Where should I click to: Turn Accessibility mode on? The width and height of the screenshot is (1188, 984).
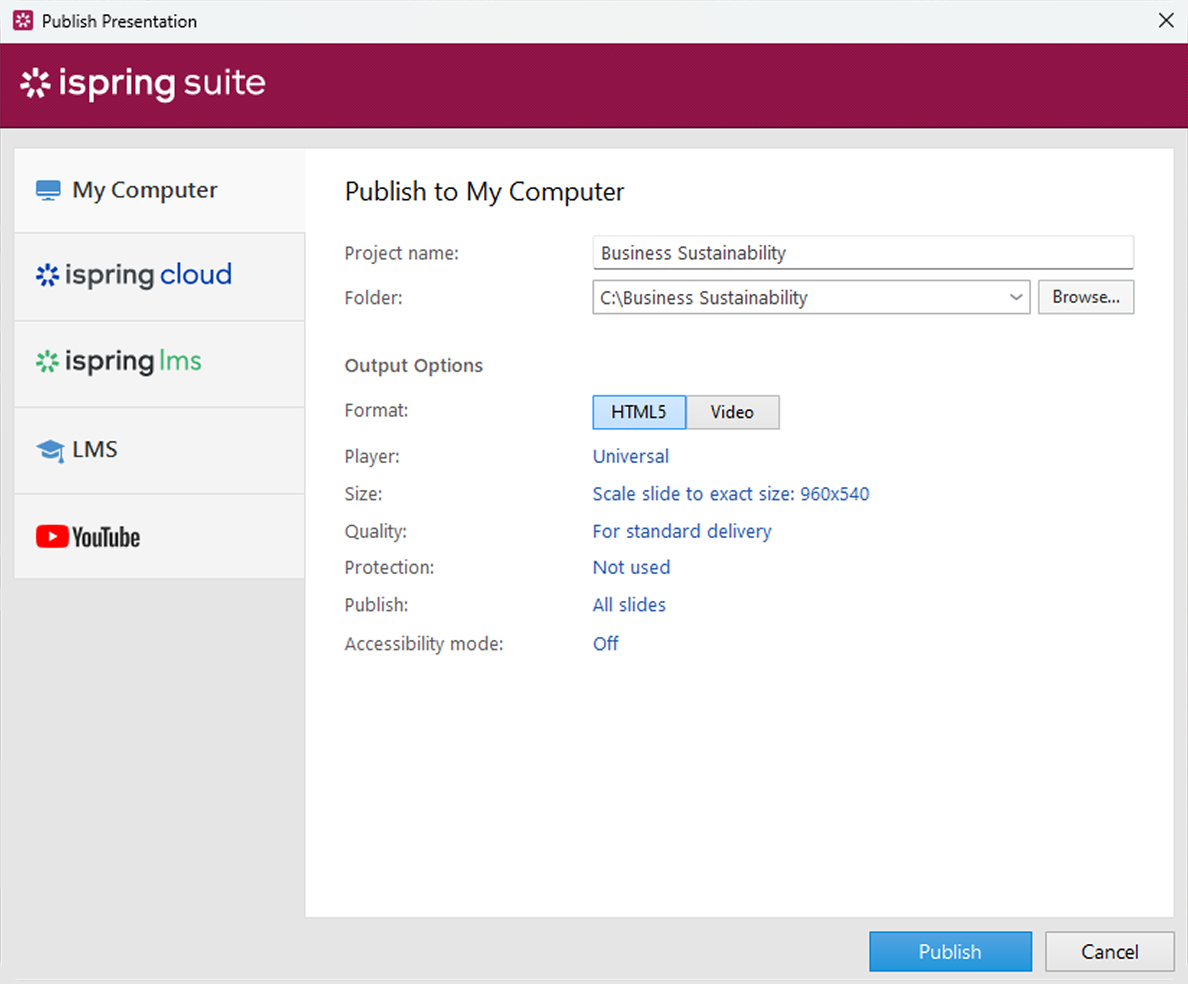pos(605,643)
